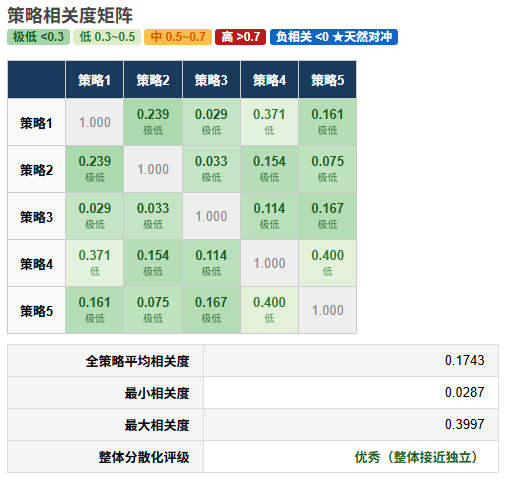
Task: Click the orange 中 0.5~0.7 legend badge
Action: coord(178,37)
